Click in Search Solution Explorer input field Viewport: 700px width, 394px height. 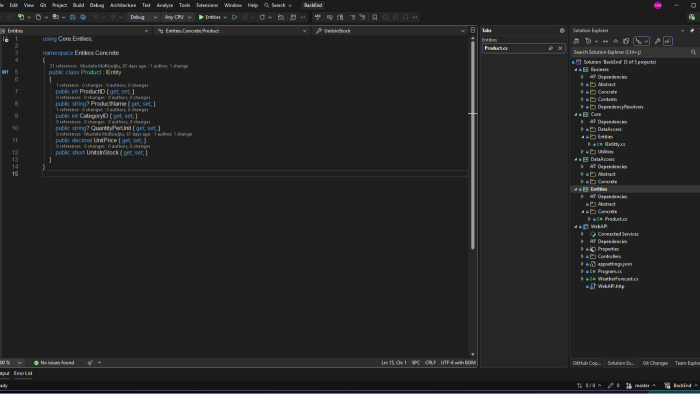pyautogui.click(x=630, y=52)
